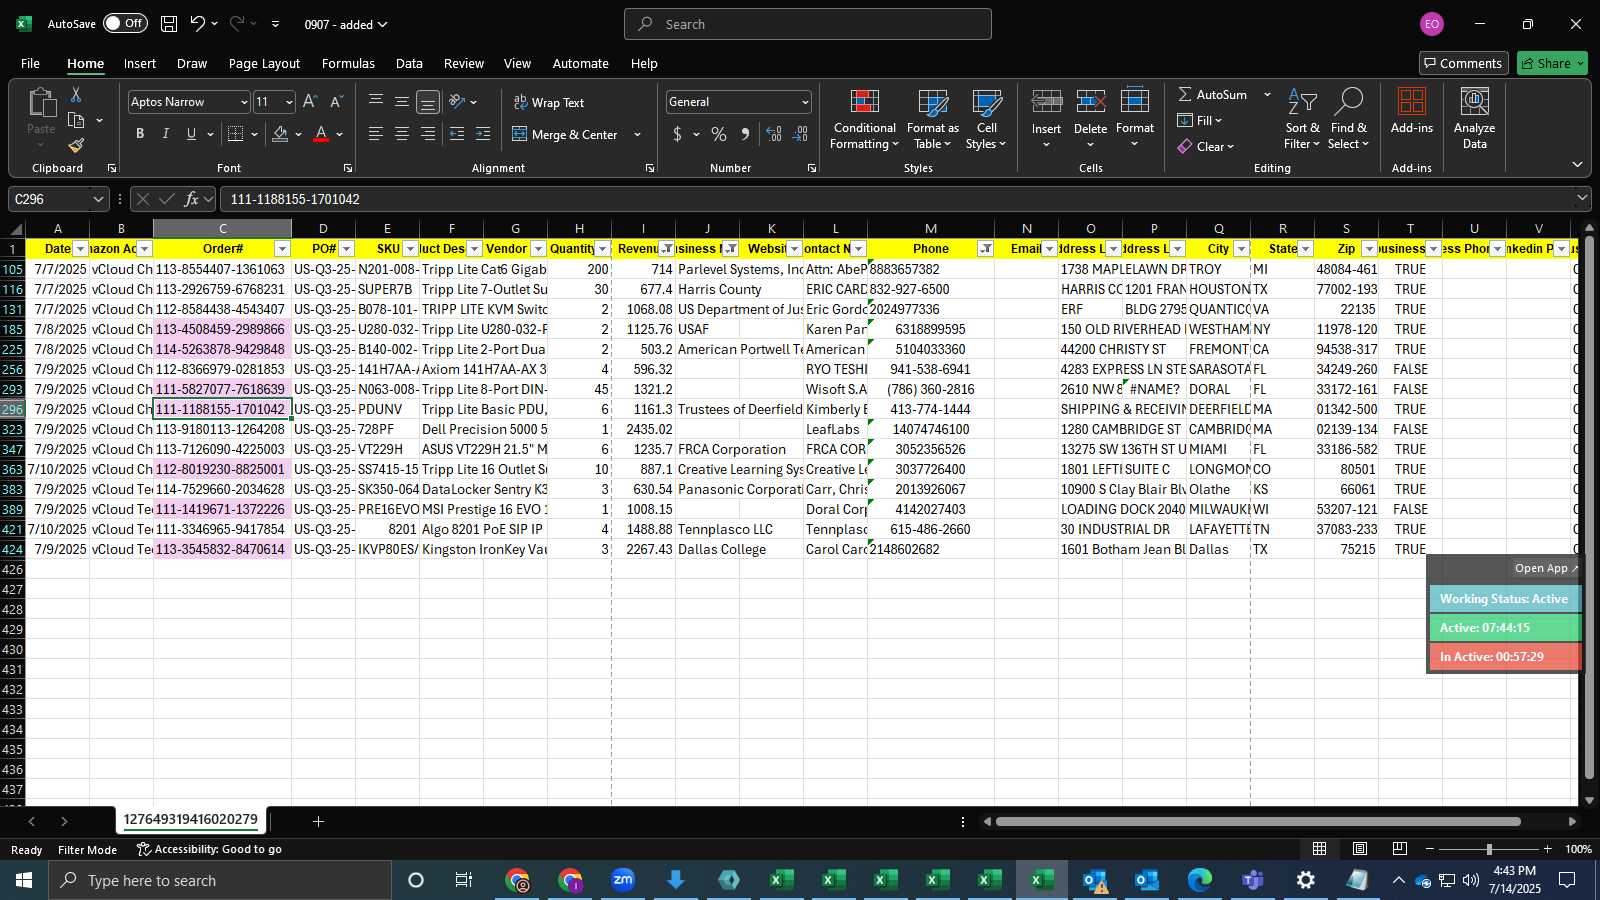This screenshot has height=900, width=1600.
Task: Apply Accounting dollar number format
Action: click(677, 134)
